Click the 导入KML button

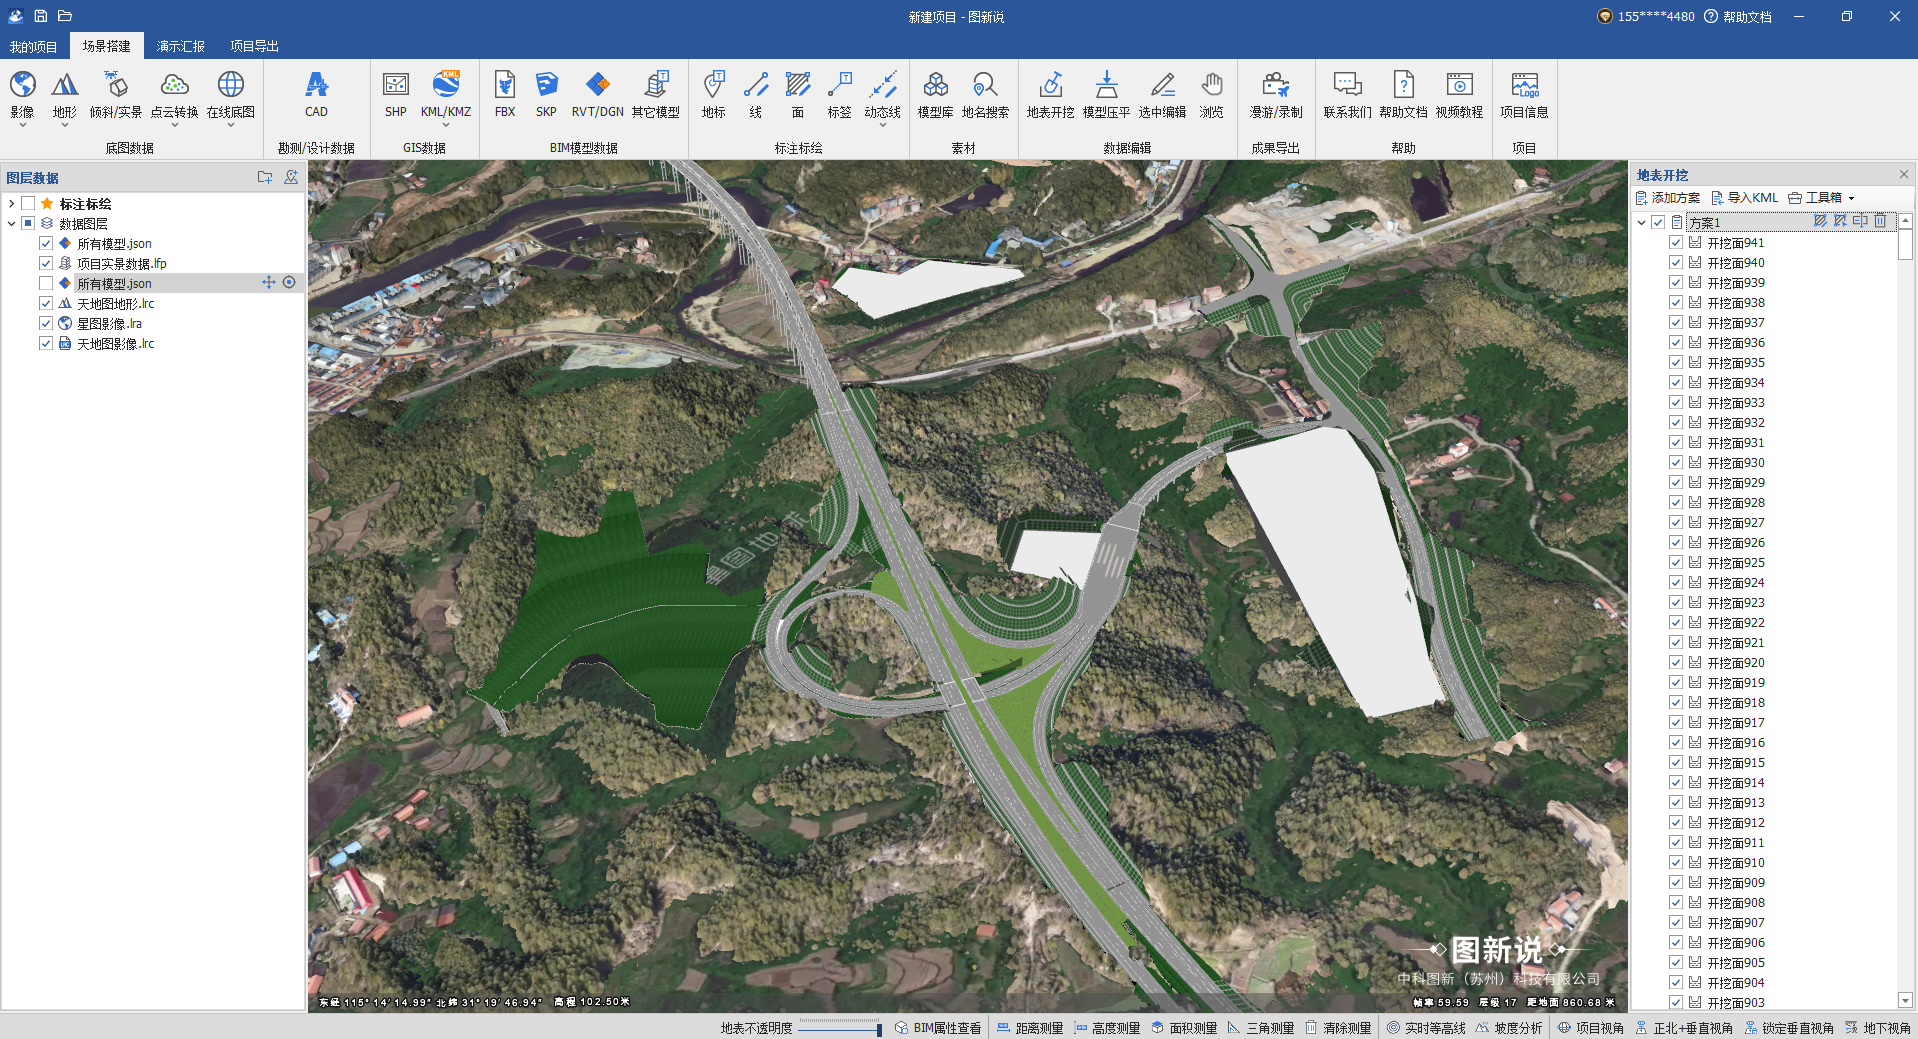click(1744, 198)
